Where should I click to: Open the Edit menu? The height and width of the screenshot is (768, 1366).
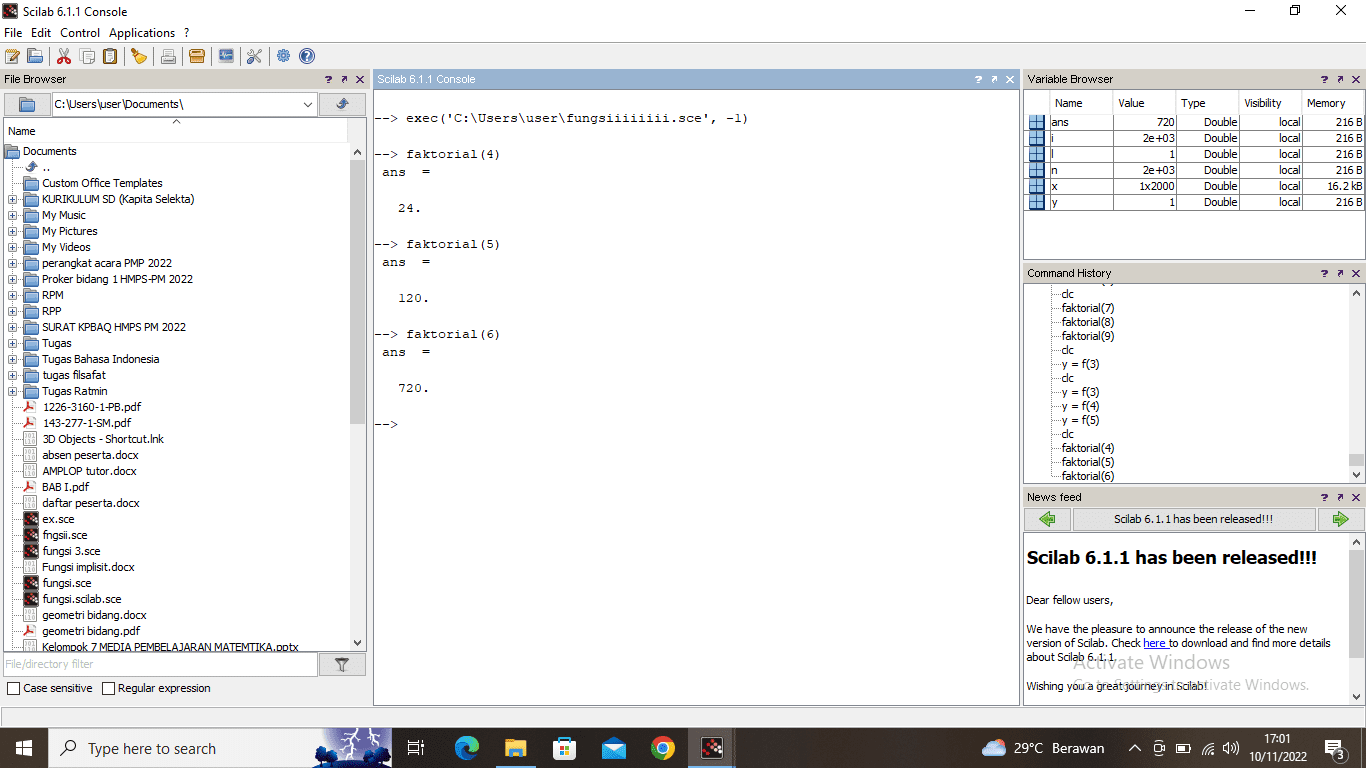tap(41, 33)
